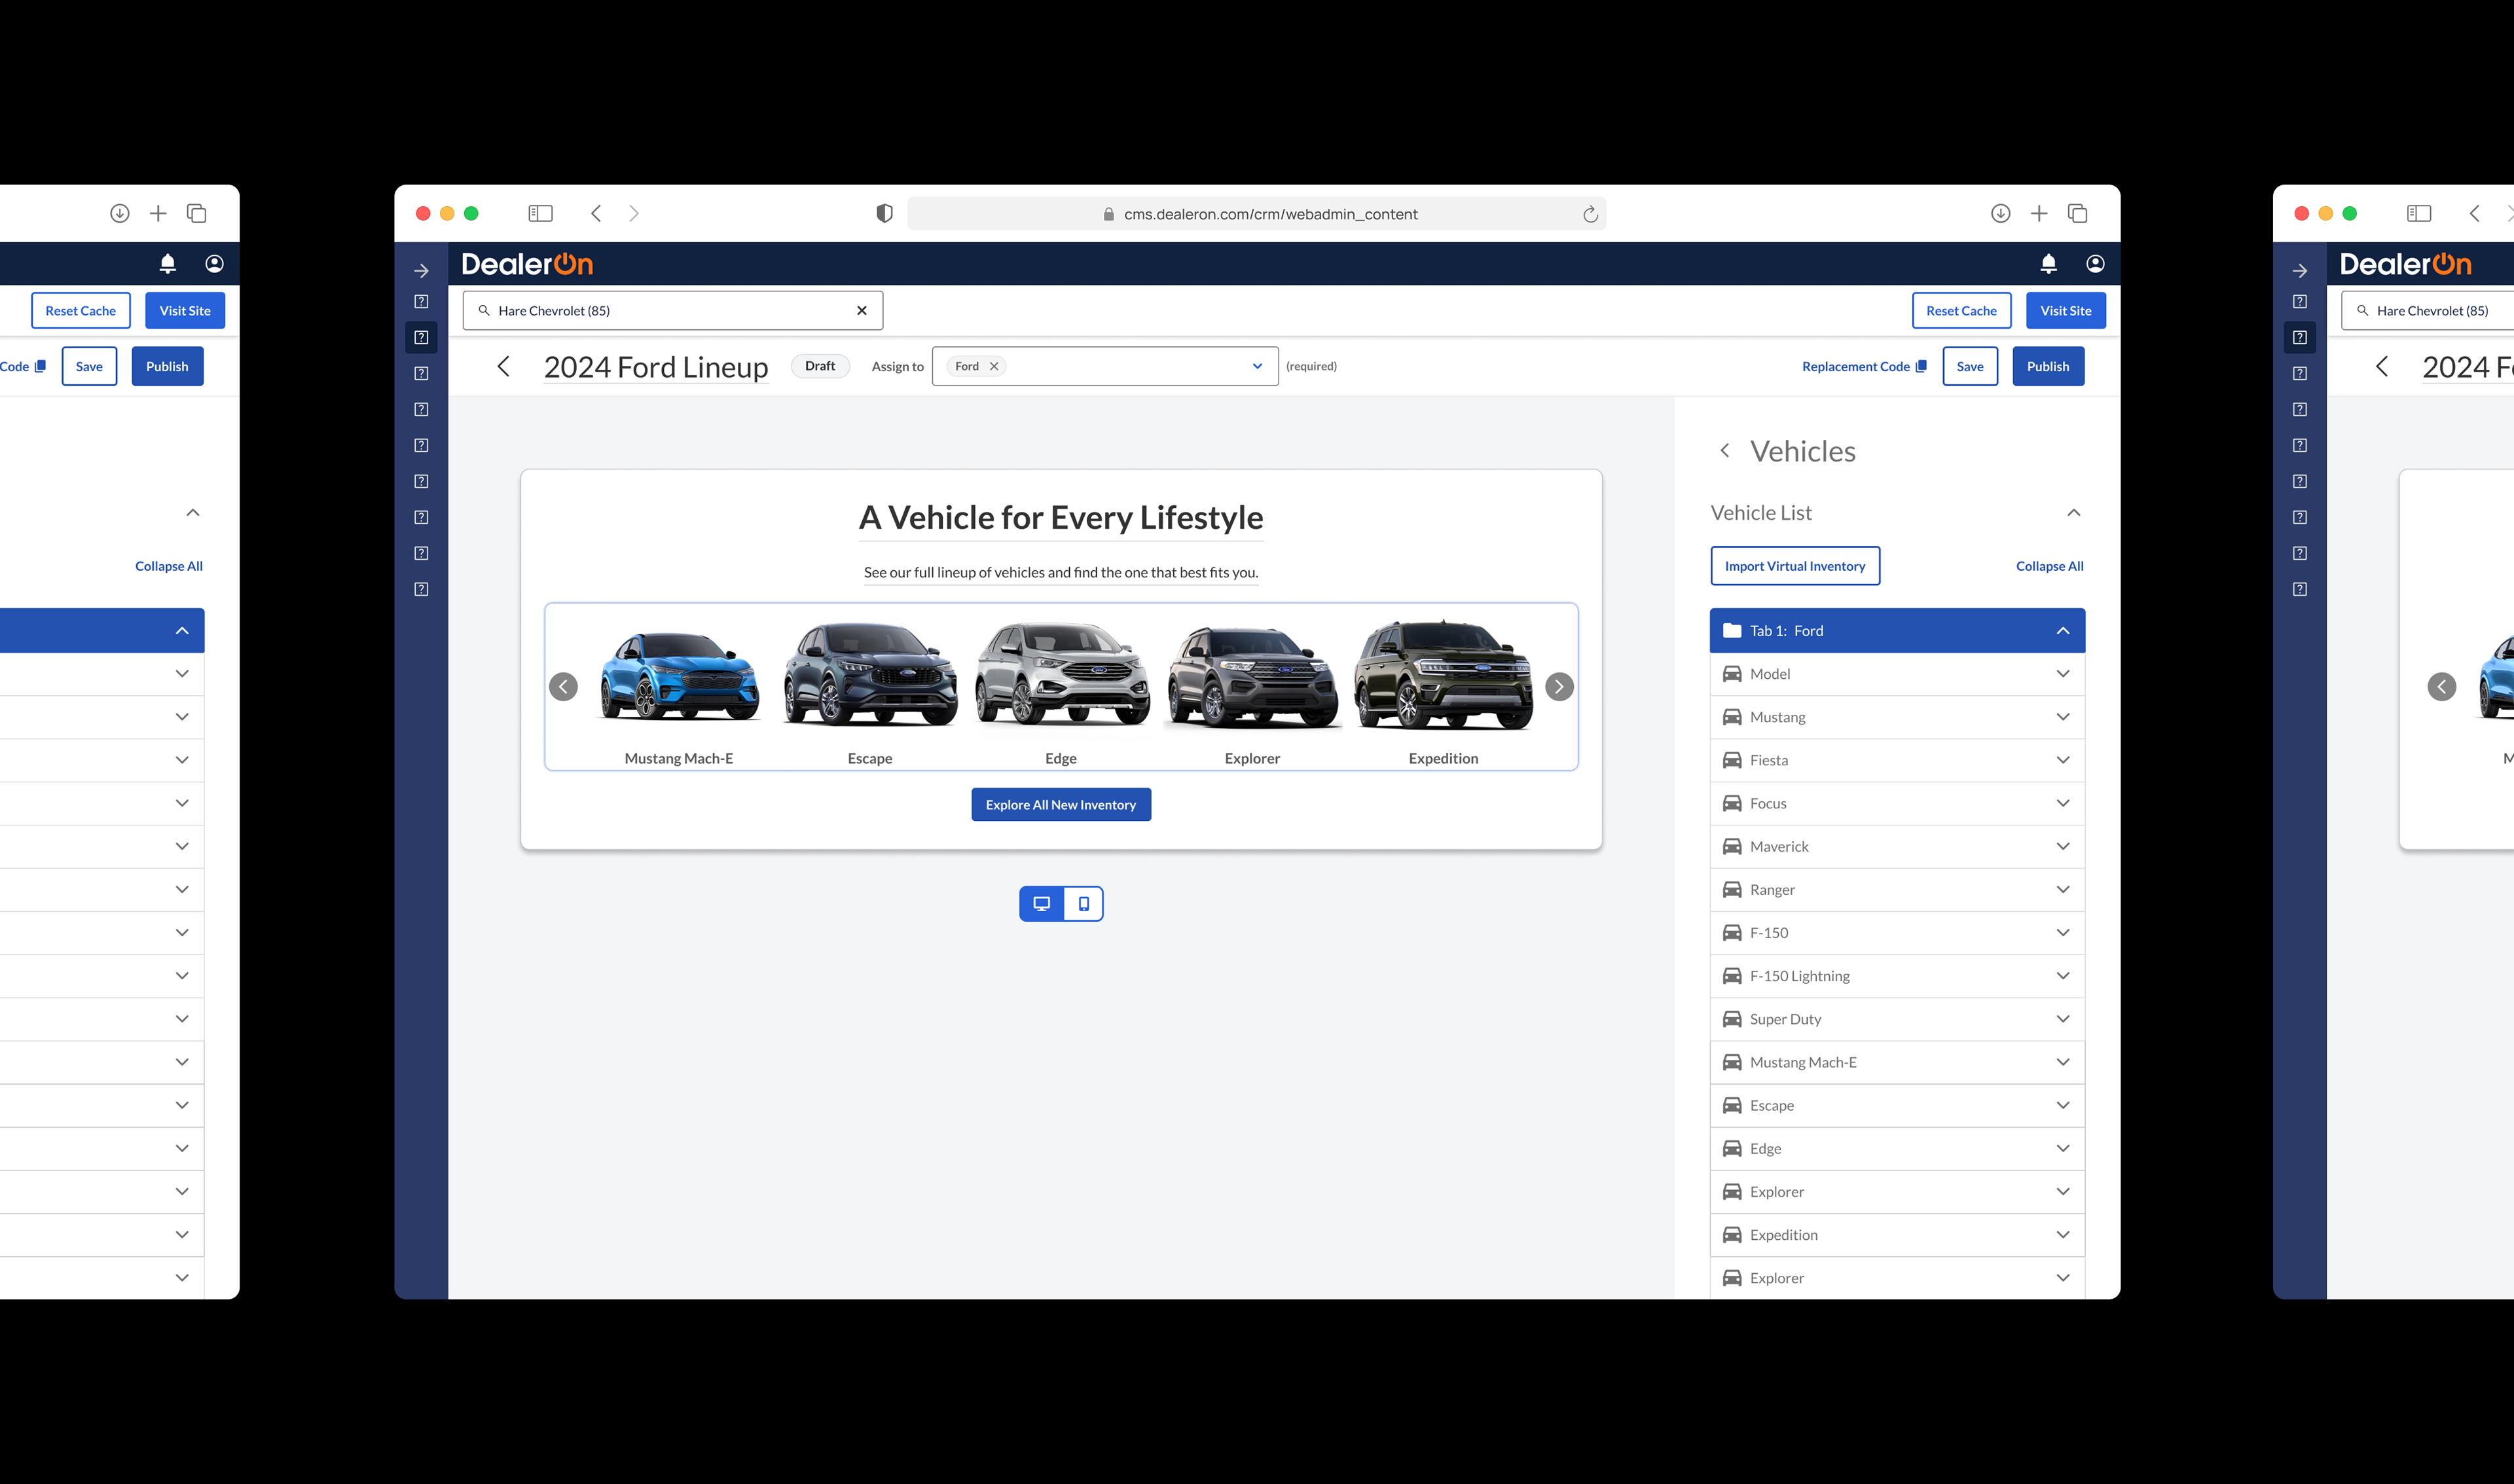This screenshot has width=2514, height=1484.
Task: Click the last sidebar placeholder icon in center window
Action: coord(421,590)
